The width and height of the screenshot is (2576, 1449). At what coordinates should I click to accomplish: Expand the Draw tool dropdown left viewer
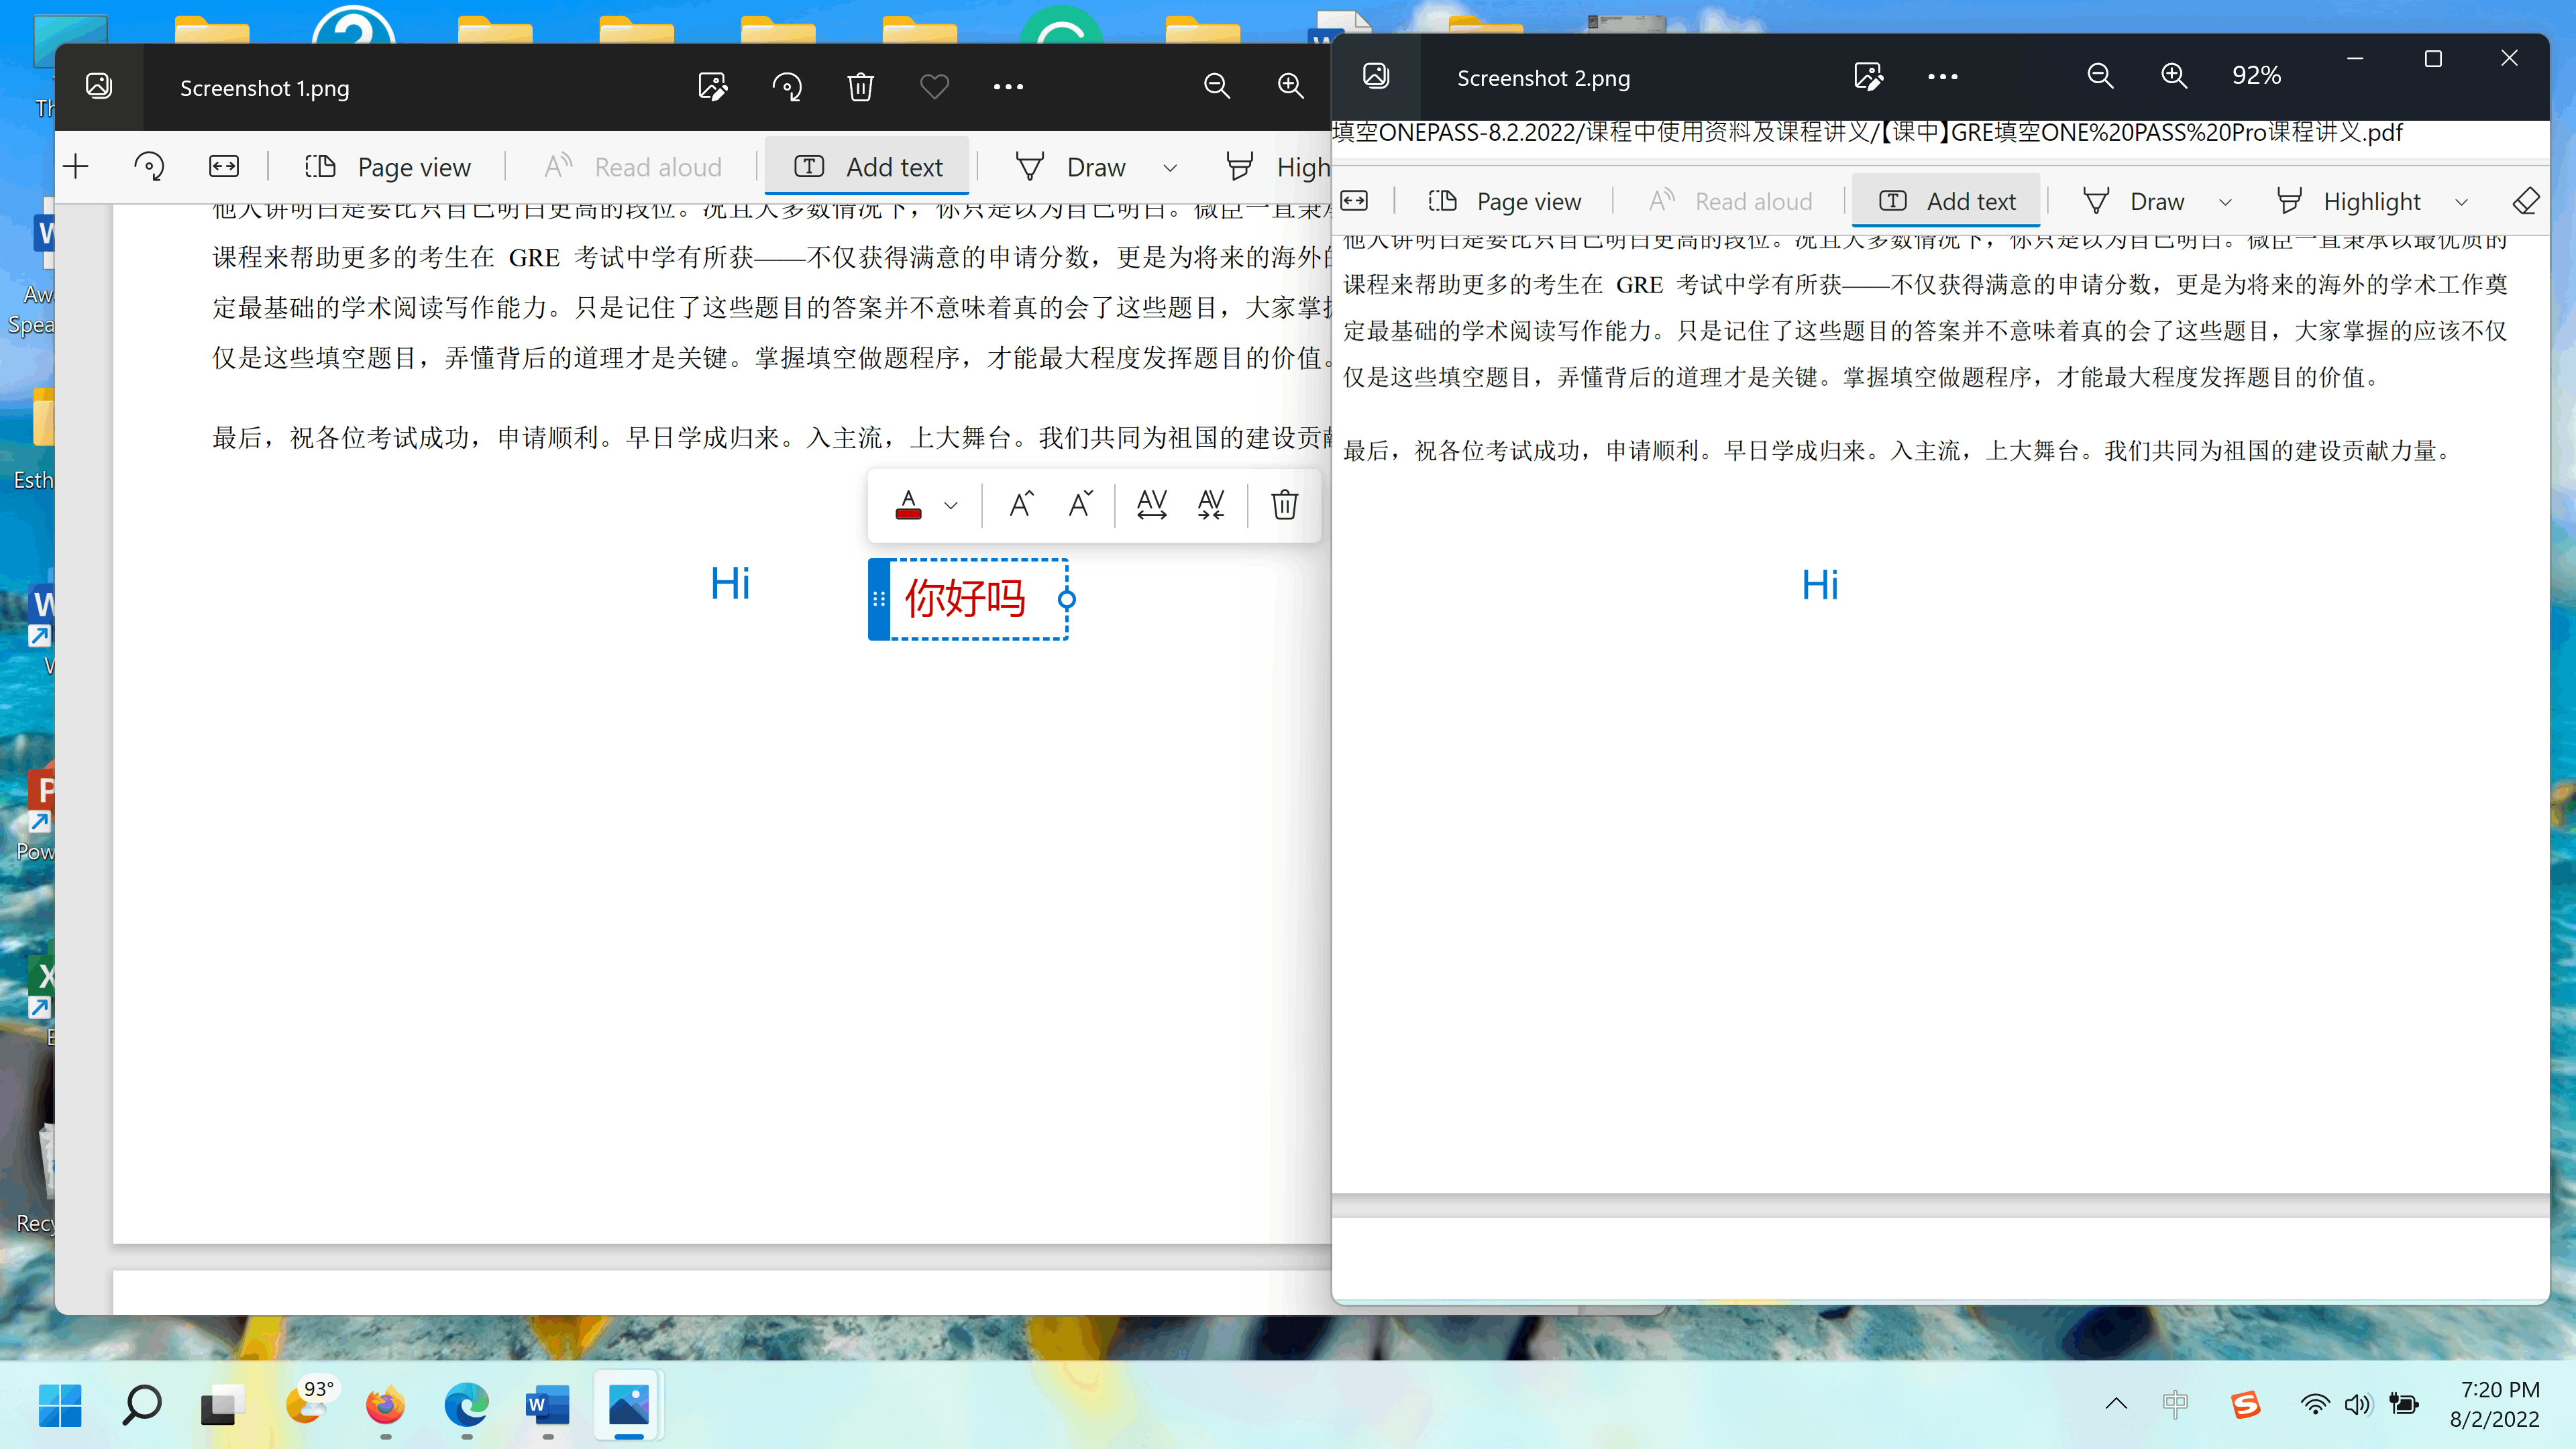coord(1168,166)
